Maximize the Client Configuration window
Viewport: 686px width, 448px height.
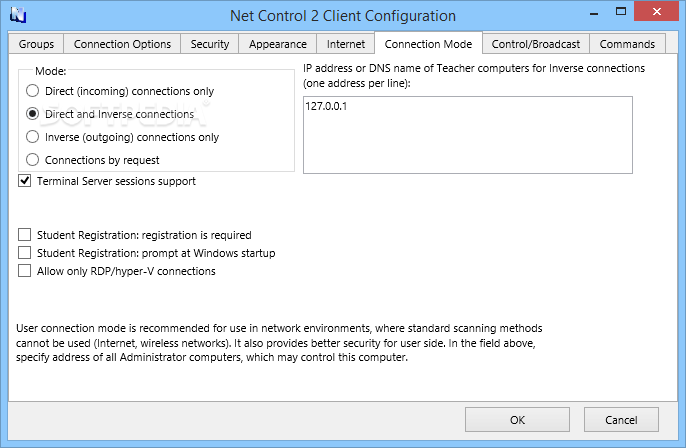621,12
